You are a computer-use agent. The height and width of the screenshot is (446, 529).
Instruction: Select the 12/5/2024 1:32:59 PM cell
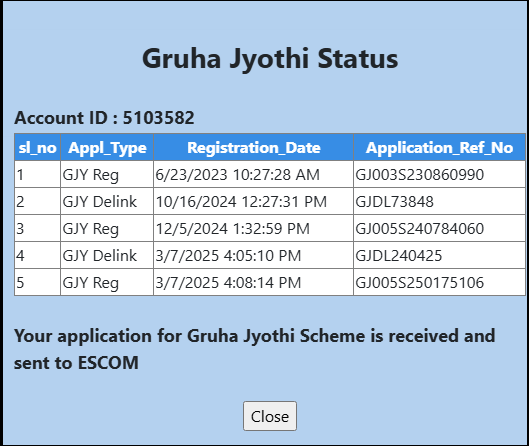coord(254,228)
